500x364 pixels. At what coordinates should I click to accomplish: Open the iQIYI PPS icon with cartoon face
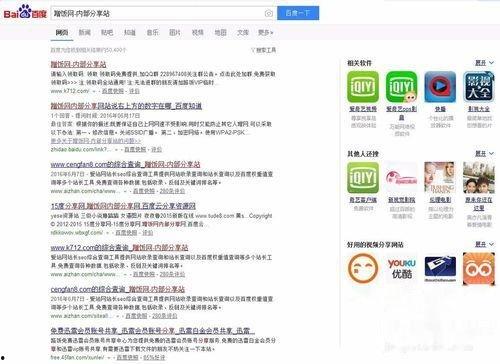coord(402,87)
